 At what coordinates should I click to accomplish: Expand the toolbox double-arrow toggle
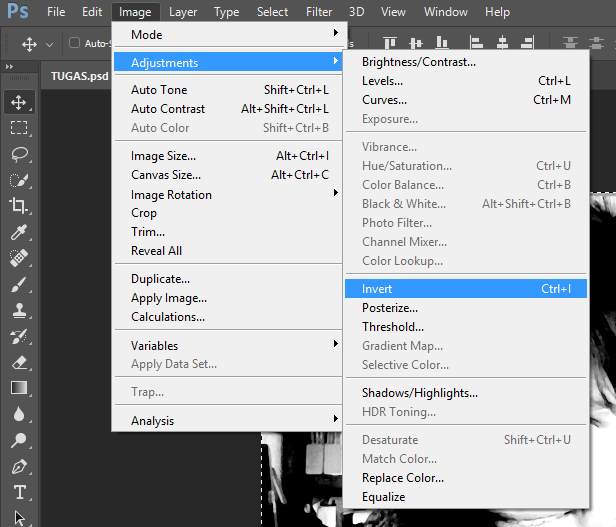tap(9, 67)
